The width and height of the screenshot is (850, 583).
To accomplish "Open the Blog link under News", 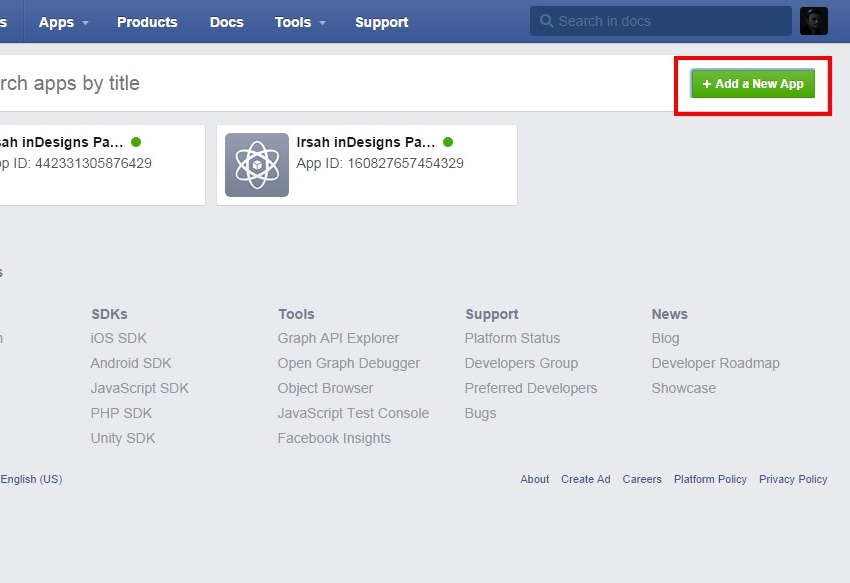I will pyautogui.click(x=665, y=338).
